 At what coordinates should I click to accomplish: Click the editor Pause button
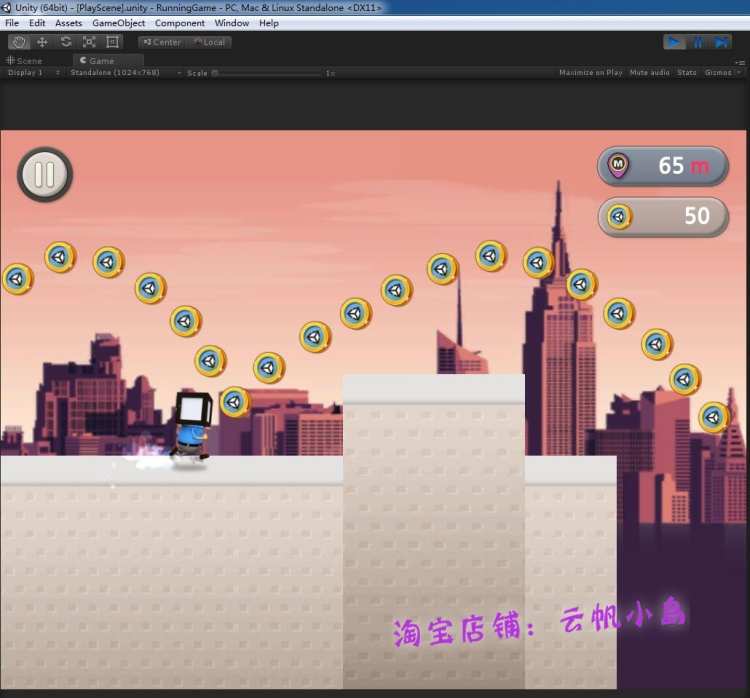coord(698,42)
